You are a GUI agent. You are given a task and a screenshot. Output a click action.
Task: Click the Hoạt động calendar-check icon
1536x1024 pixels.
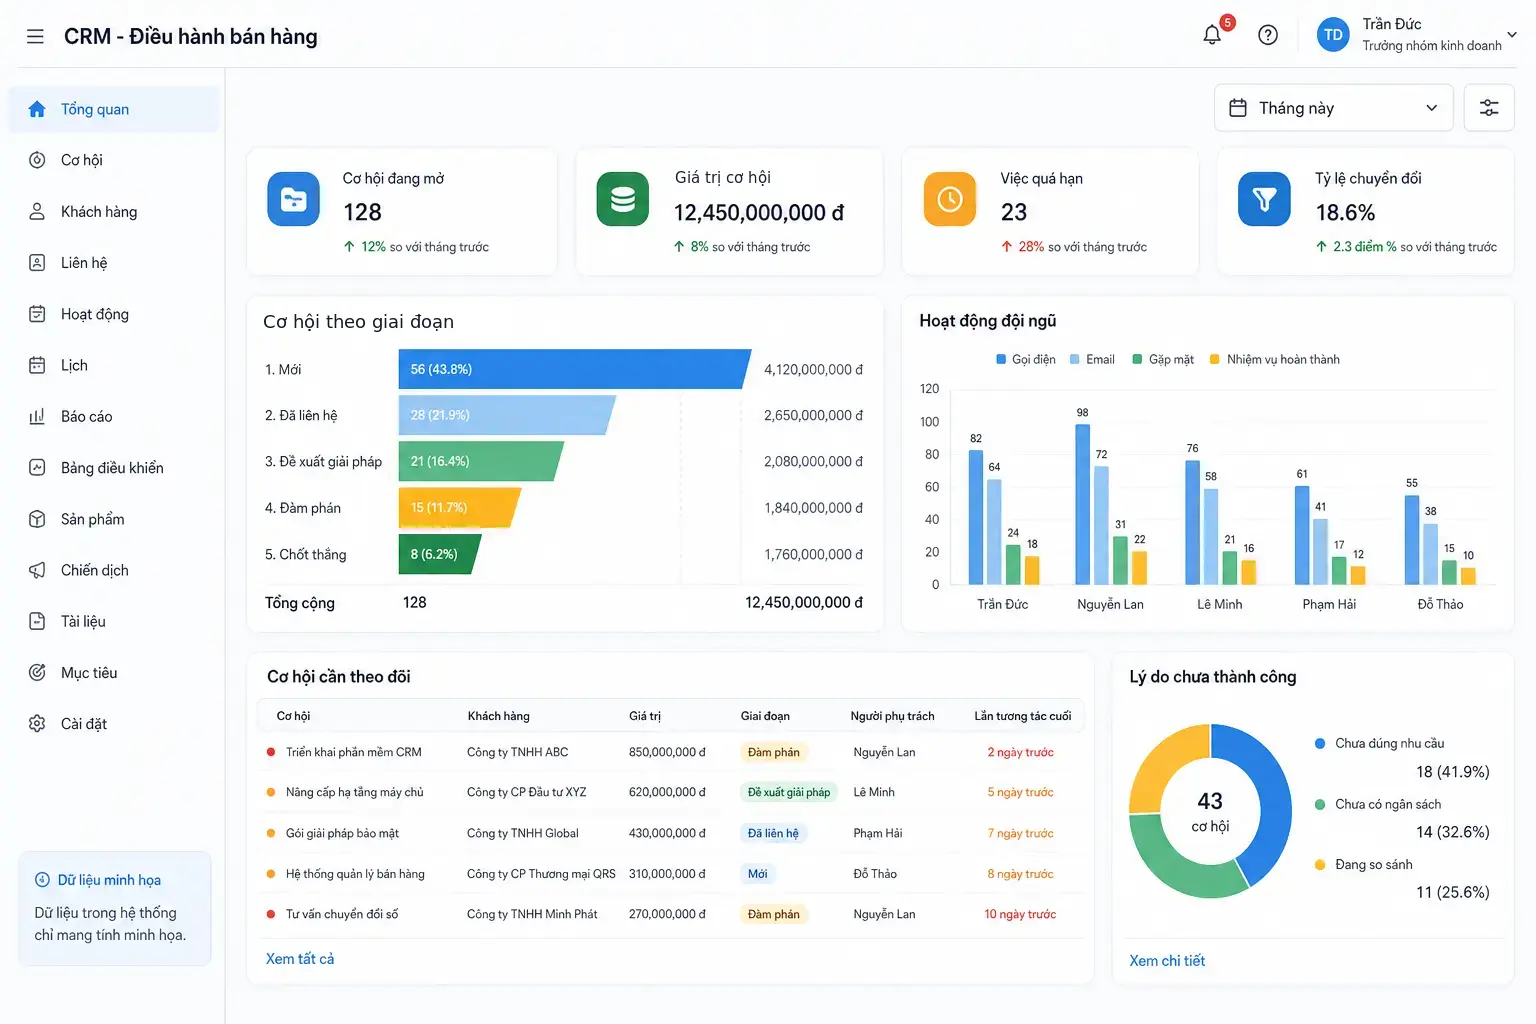click(x=37, y=314)
